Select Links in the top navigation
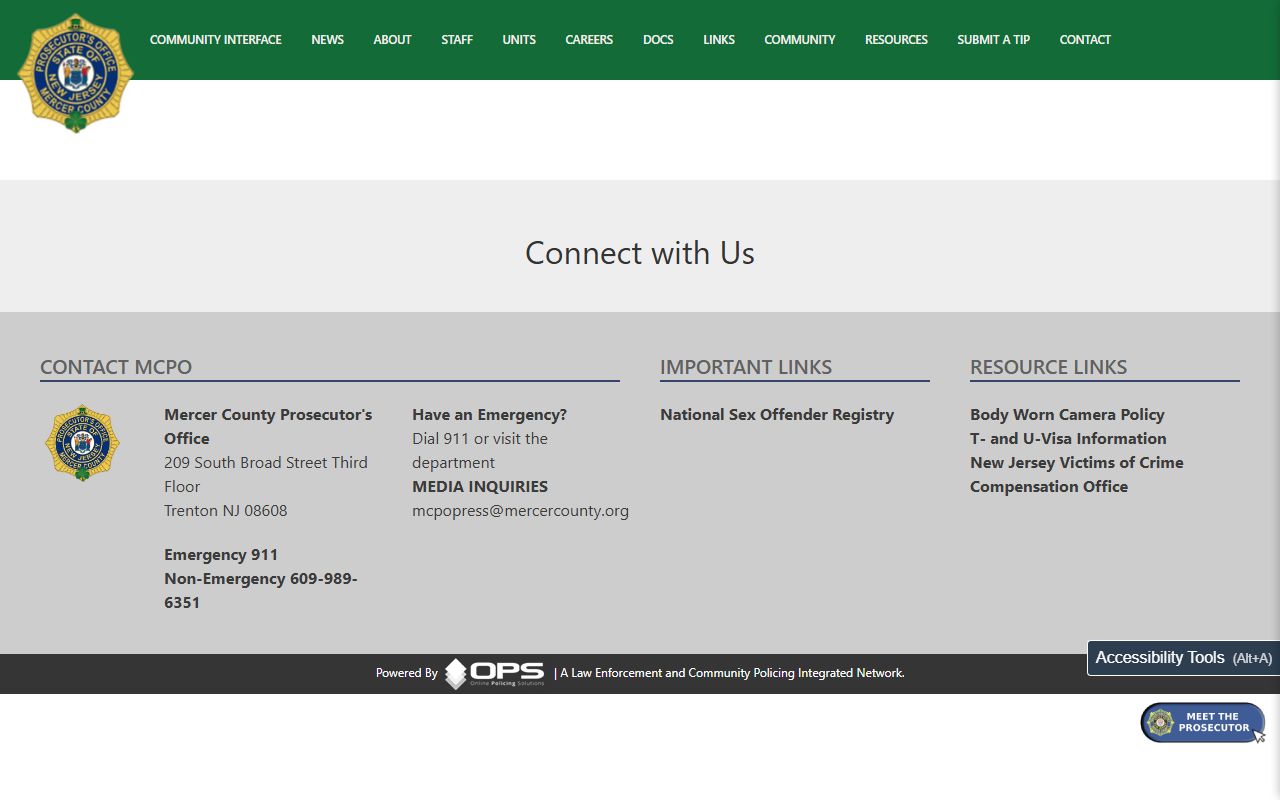Viewport: 1280px width, 800px height. (x=719, y=40)
